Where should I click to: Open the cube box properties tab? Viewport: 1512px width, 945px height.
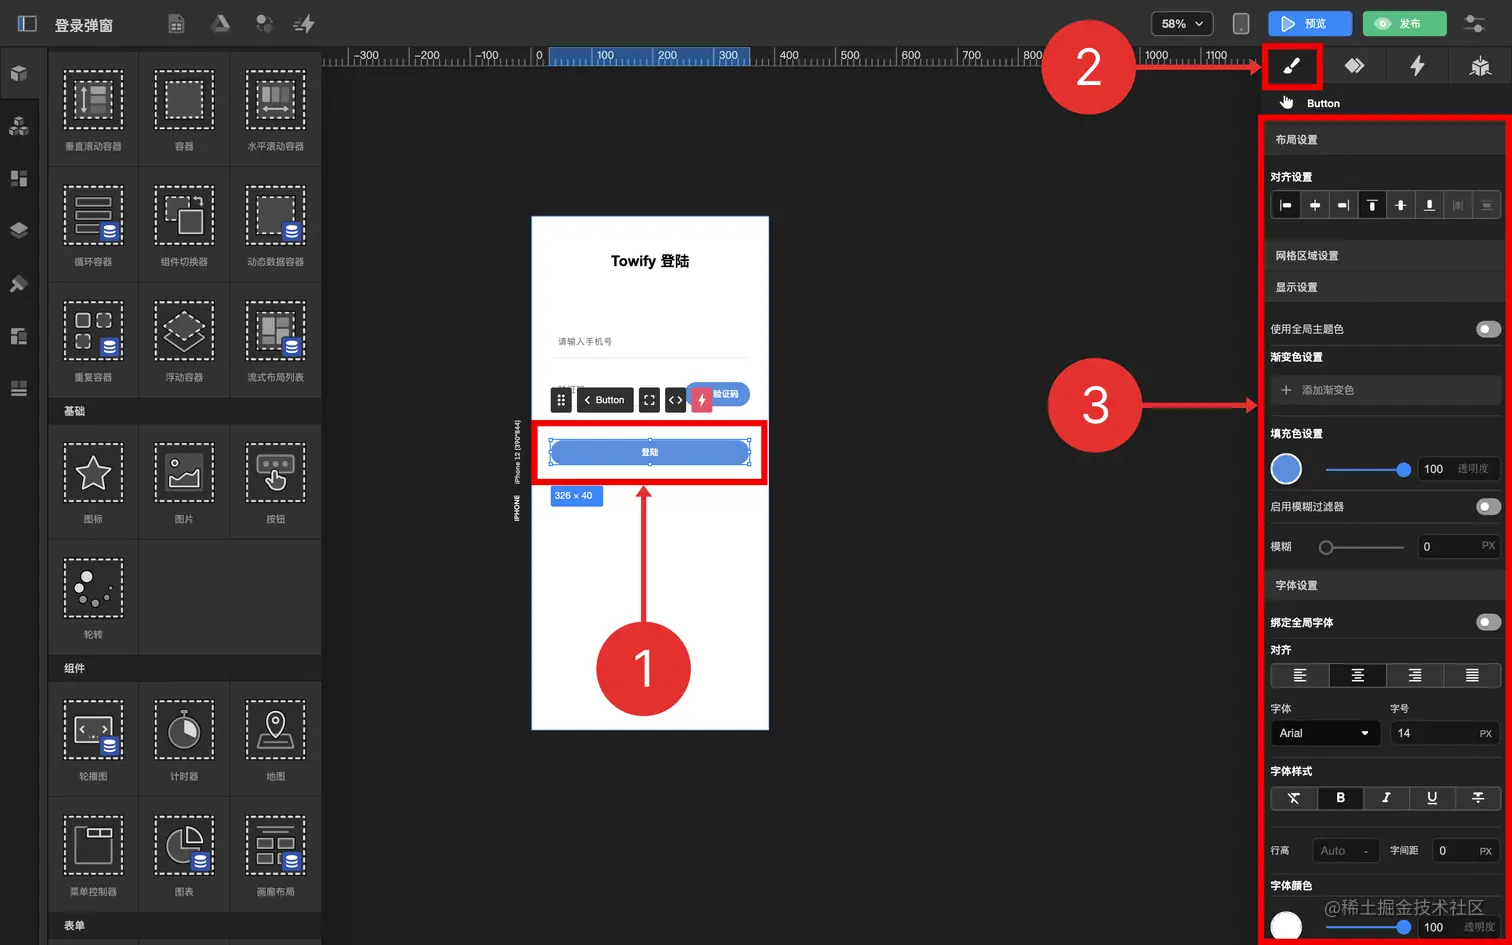coord(1480,66)
